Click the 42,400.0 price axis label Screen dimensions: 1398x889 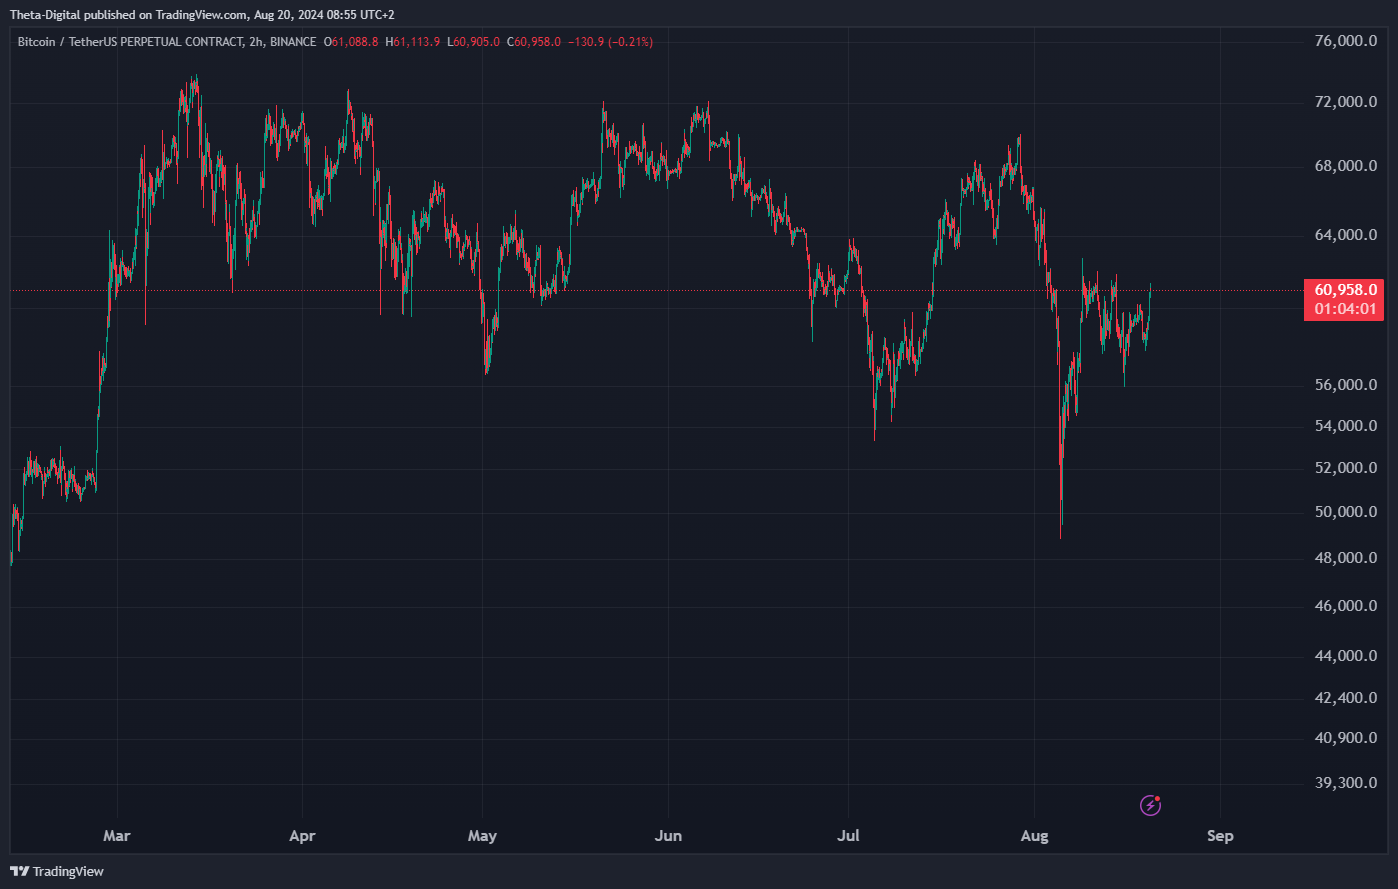pyautogui.click(x=1345, y=697)
